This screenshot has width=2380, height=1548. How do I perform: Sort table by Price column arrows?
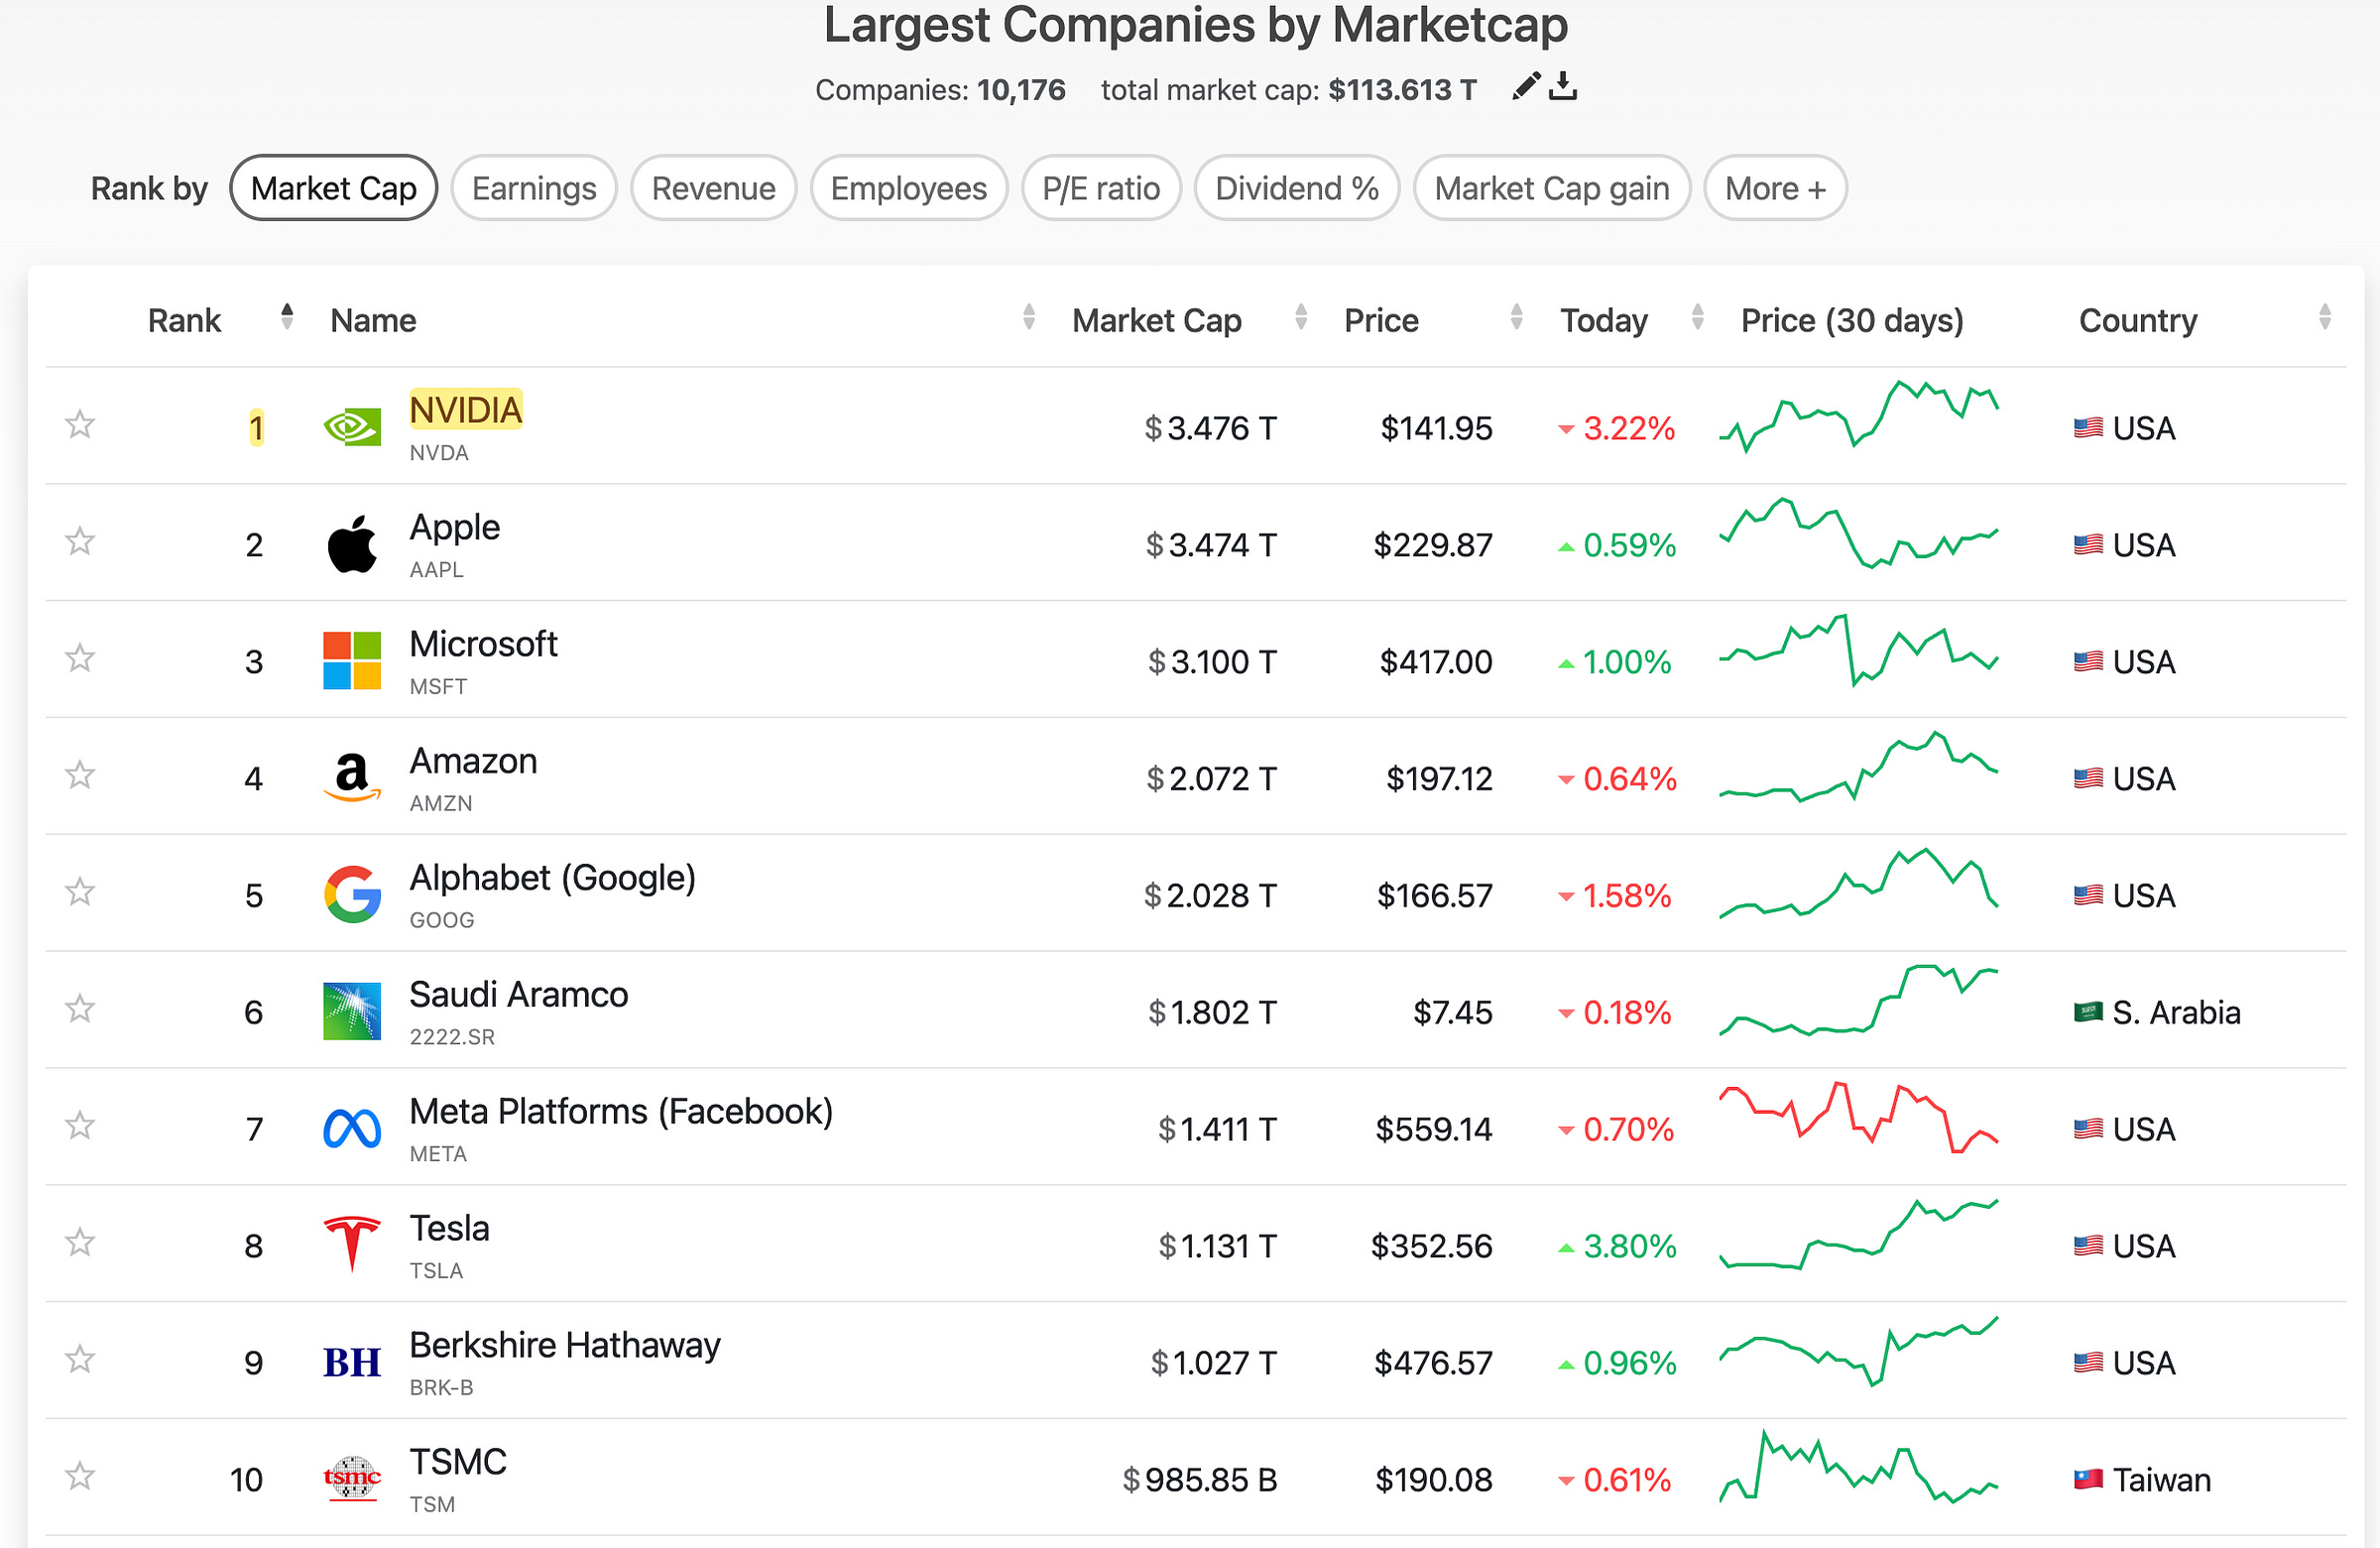pos(1516,317)
